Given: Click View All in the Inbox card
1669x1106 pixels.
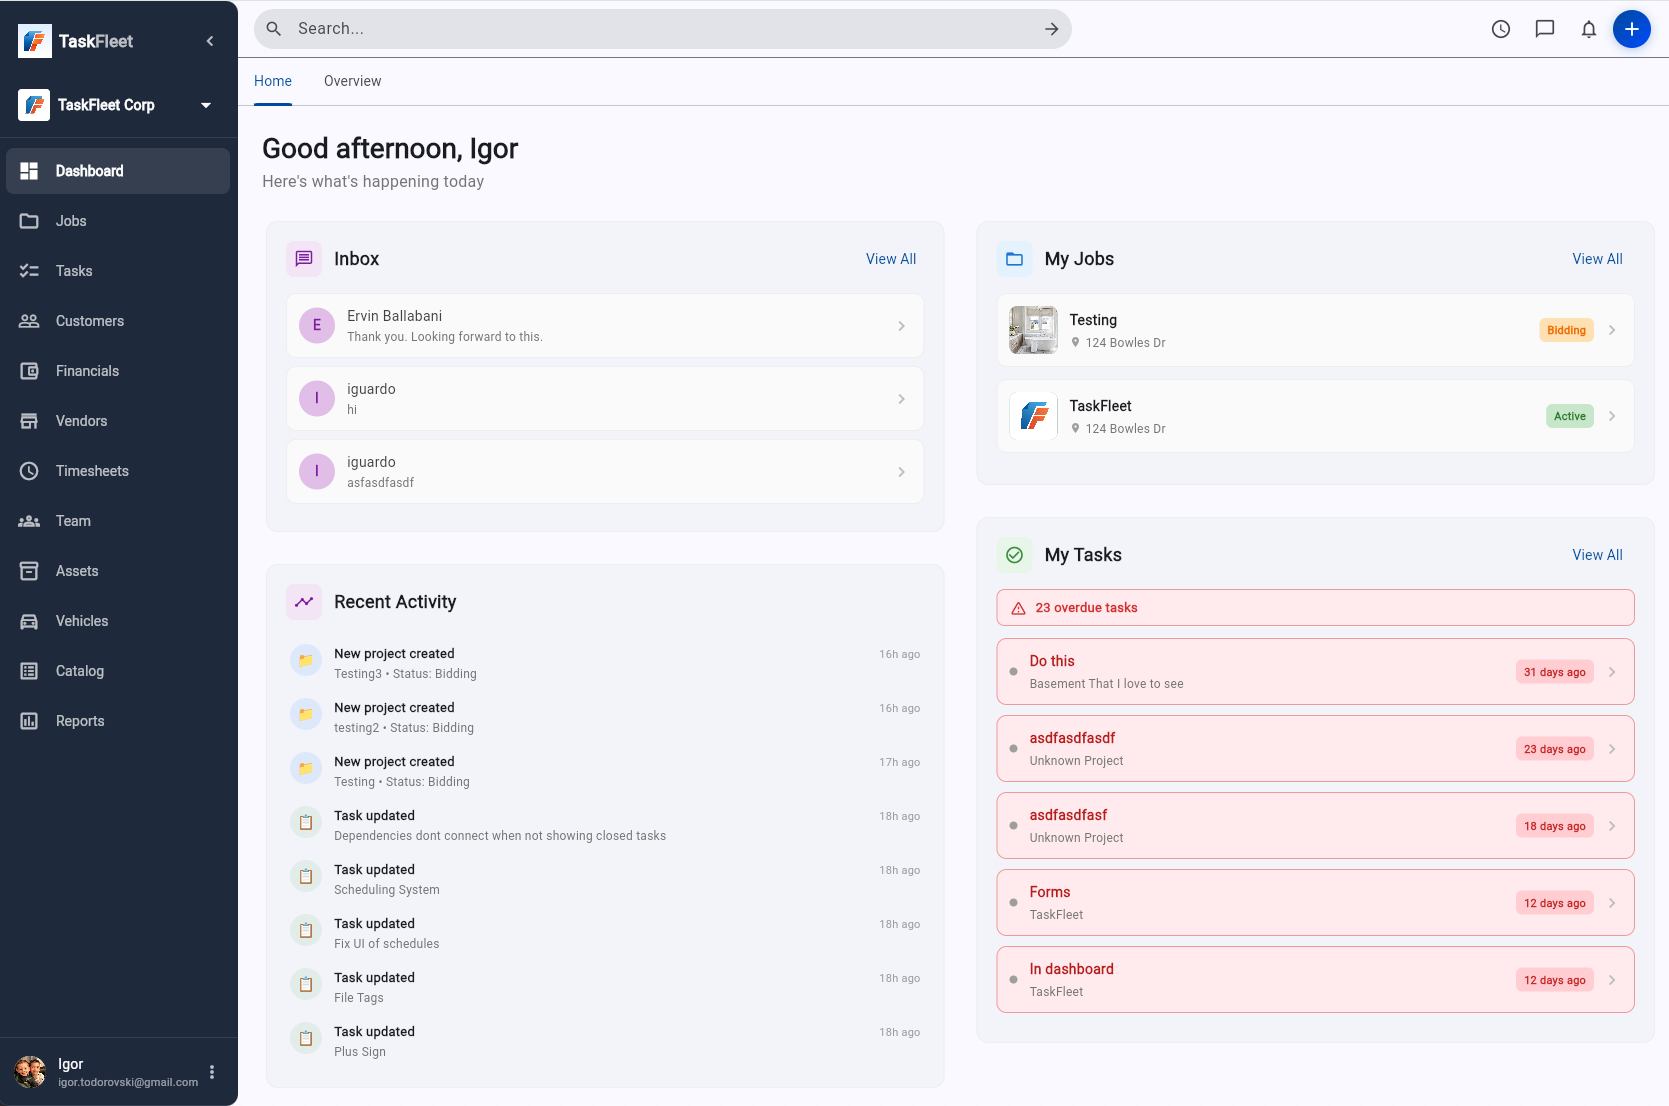Looking at the screenshot, I should (890, 259).
